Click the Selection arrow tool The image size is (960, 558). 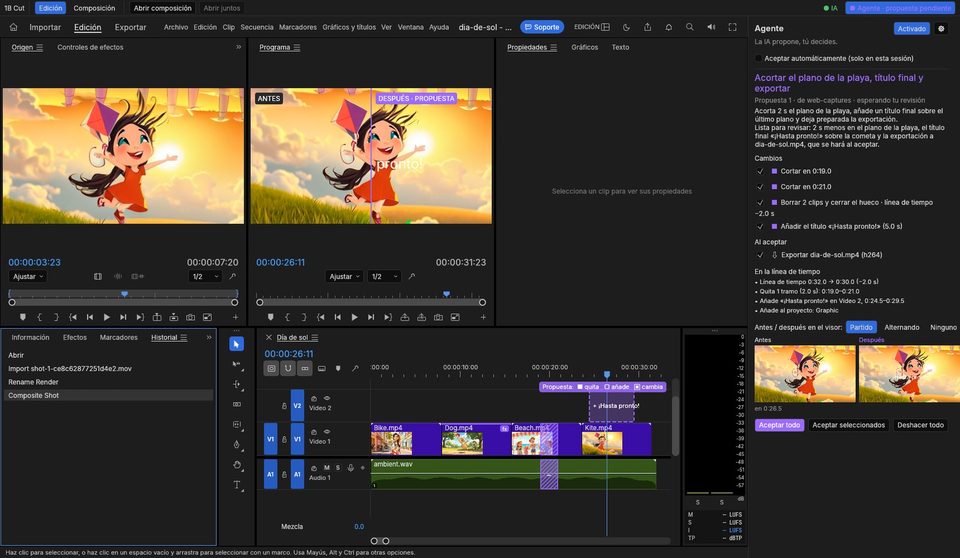point(236,344)
